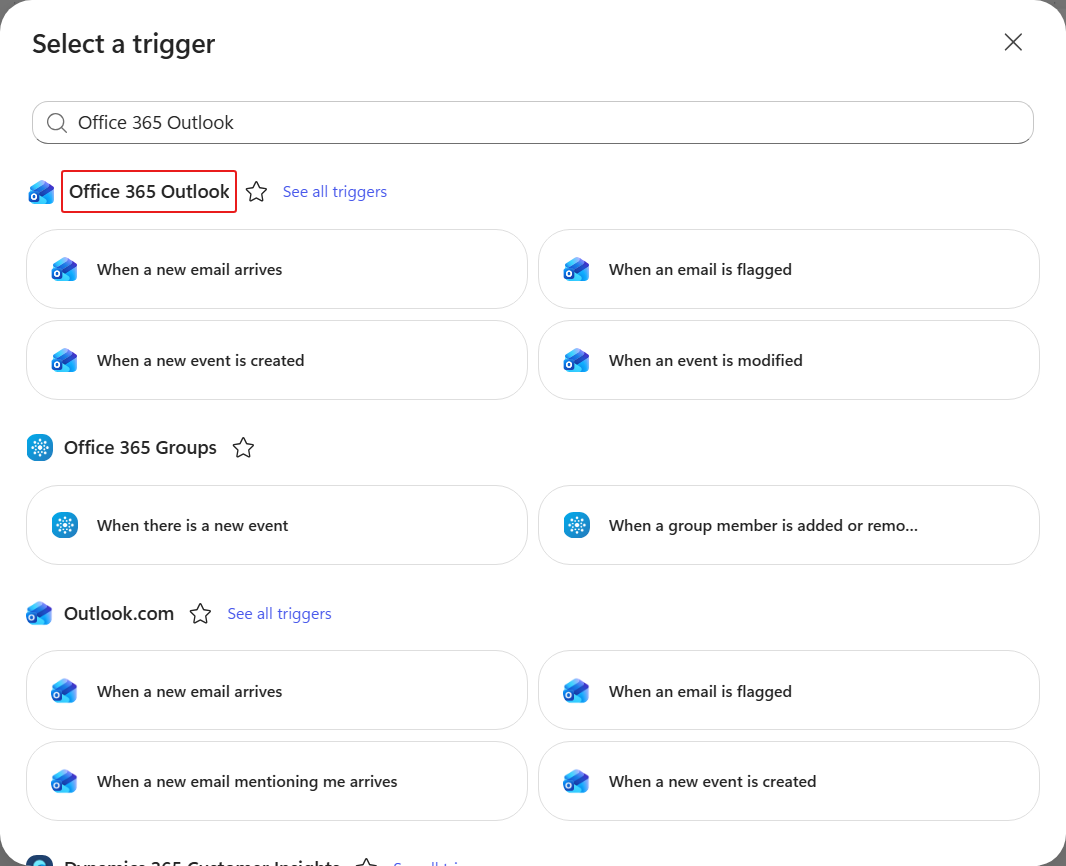Click icon on event is modified card
This screenshot has width=1066, height=866.
pos(577,360)
